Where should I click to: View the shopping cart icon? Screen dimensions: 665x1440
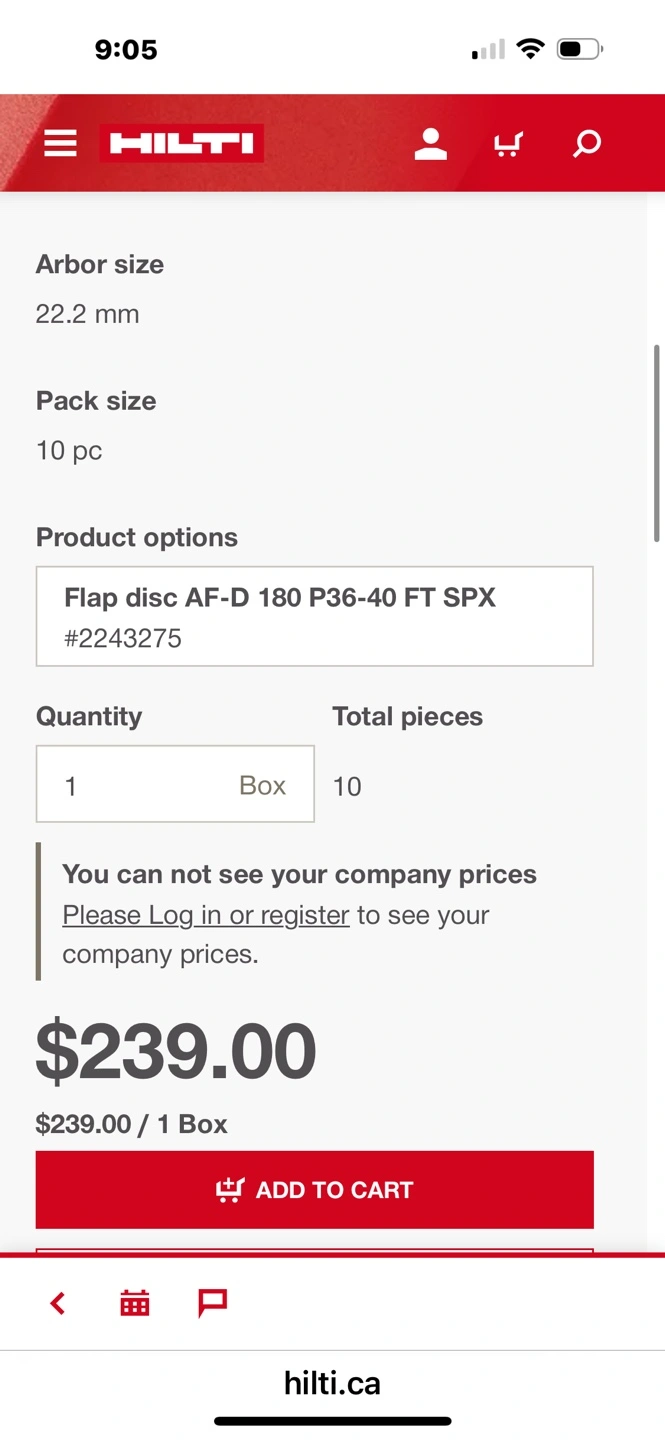coord(508,145)
